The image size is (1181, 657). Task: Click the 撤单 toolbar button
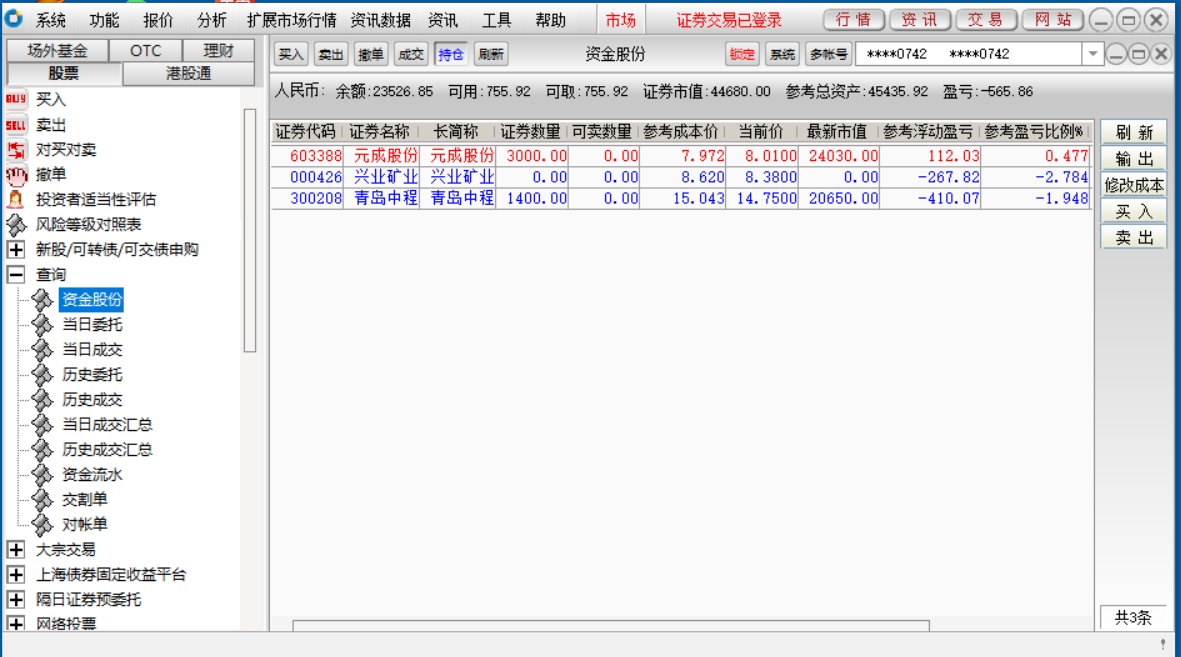click(x=371, y=54)
